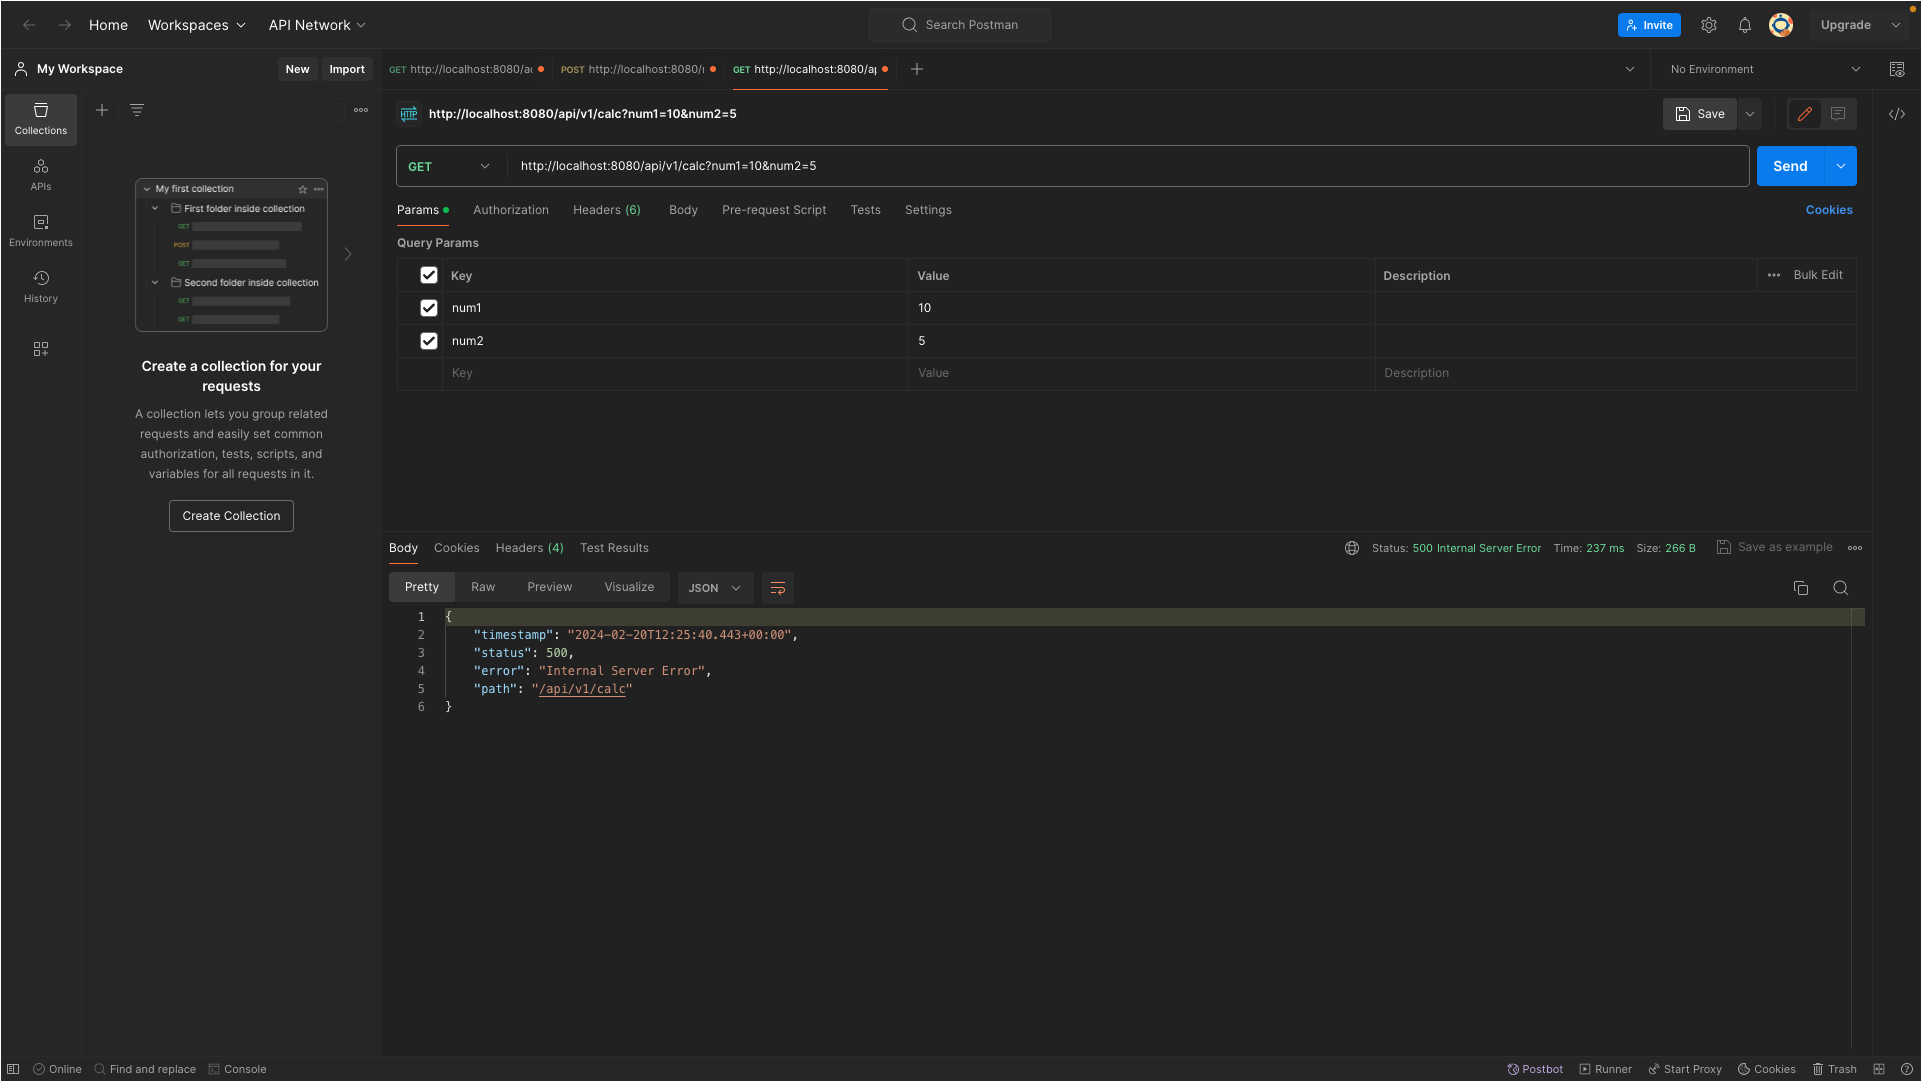Open the JSON response format dropdown
This screenshot has height=1081, width=1921.
tap(714, 588)
